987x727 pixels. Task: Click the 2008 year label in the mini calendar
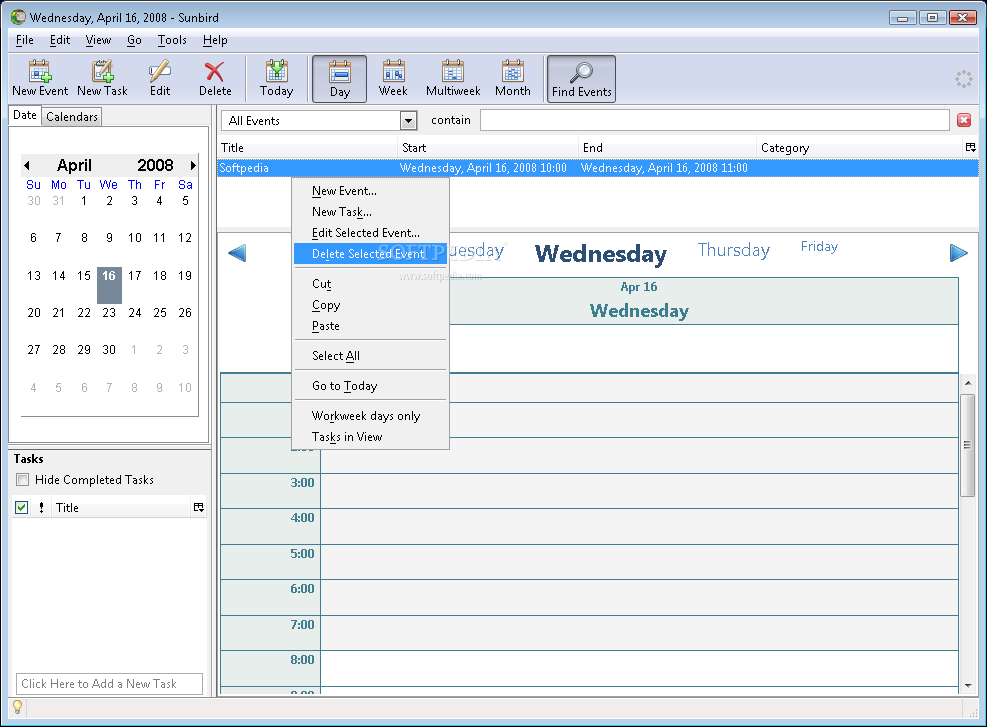pos(155,166)
